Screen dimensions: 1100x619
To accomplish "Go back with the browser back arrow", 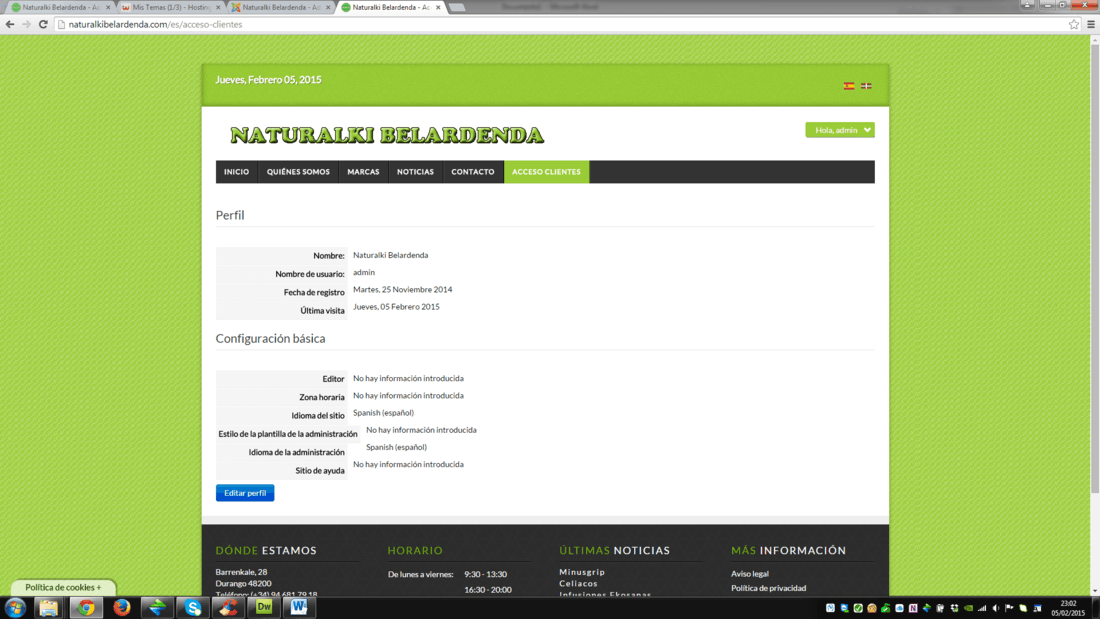I will (10, 25).
